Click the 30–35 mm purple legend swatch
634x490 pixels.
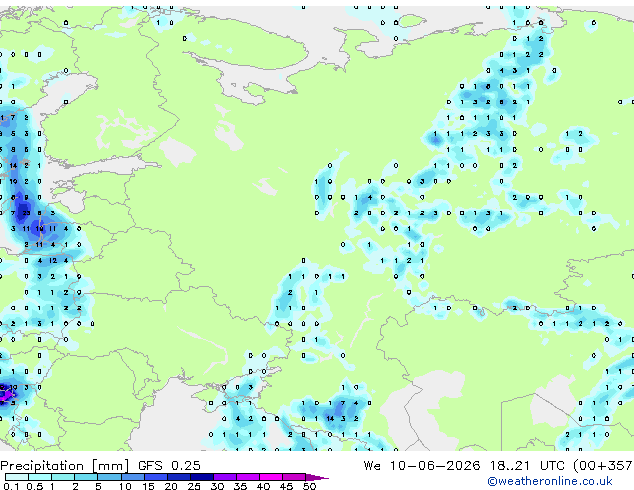[225, 477]
